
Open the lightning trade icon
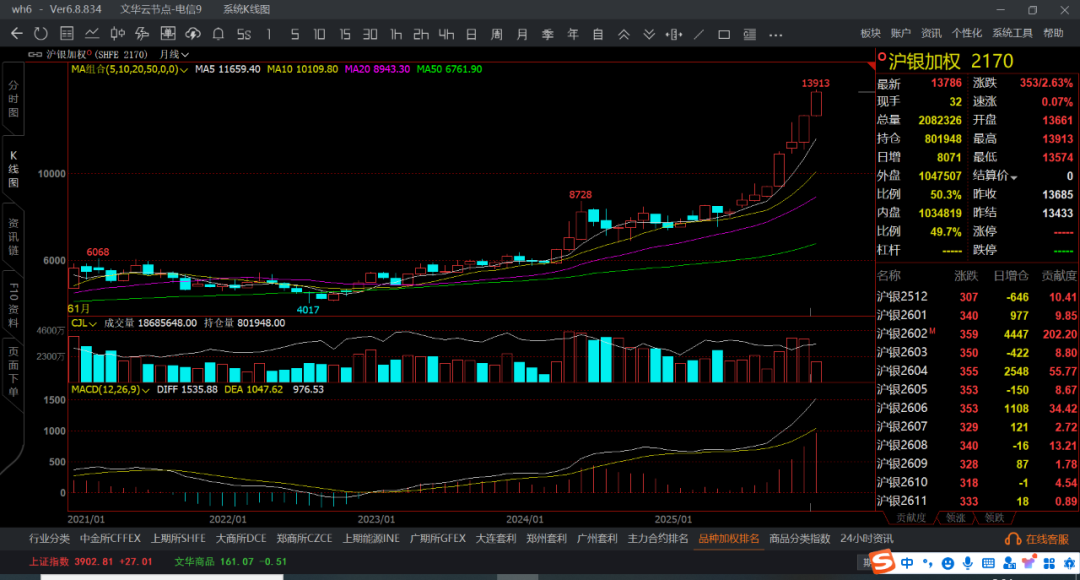143,34
